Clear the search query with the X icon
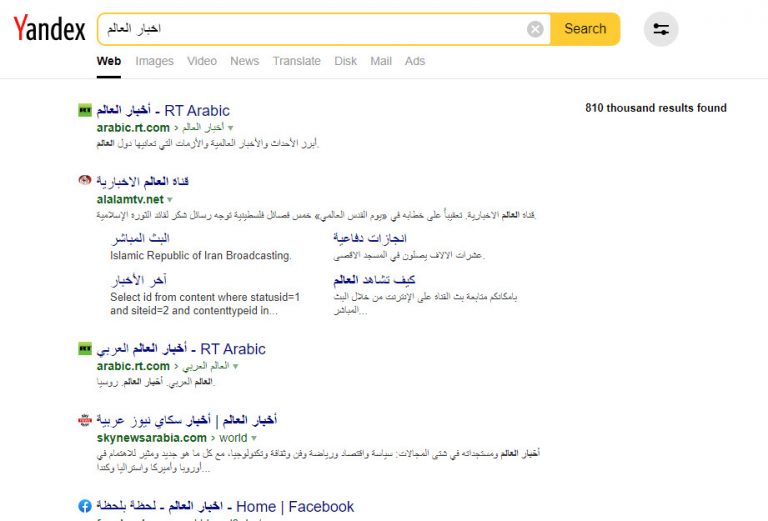 click(535, 29)
